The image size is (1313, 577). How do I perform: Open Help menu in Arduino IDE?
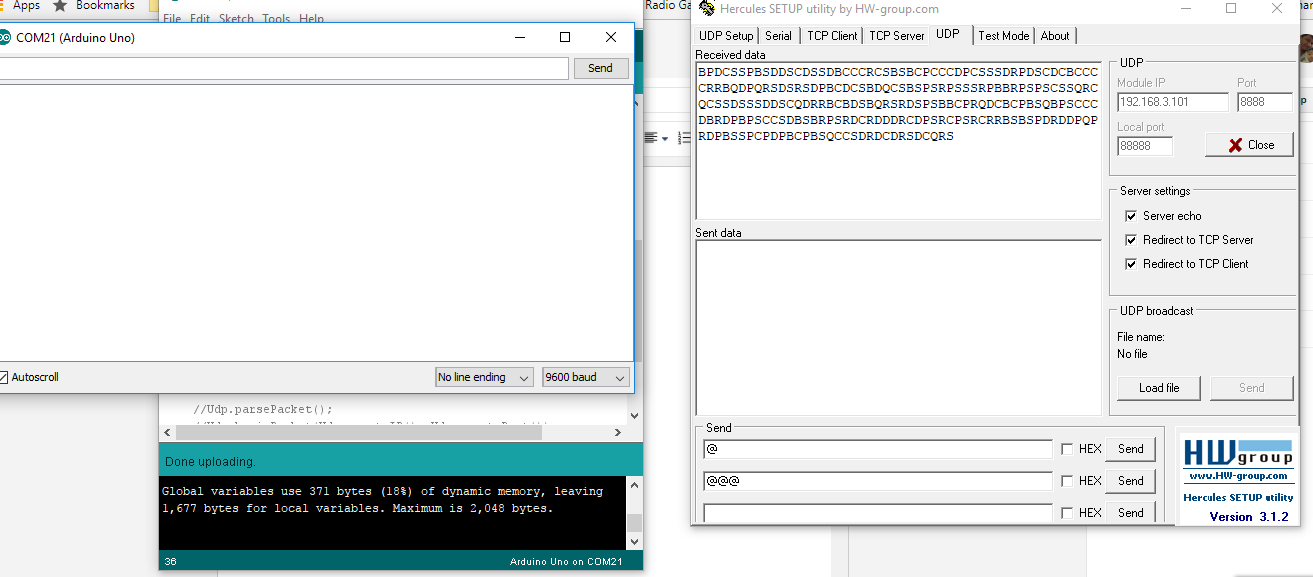coord(311,19)
